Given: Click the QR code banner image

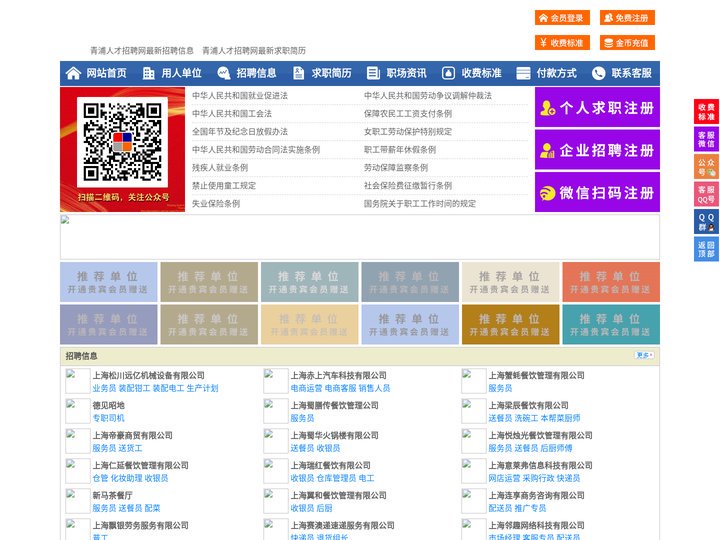Looking at the screenshot, I should [x=123, y=149].
